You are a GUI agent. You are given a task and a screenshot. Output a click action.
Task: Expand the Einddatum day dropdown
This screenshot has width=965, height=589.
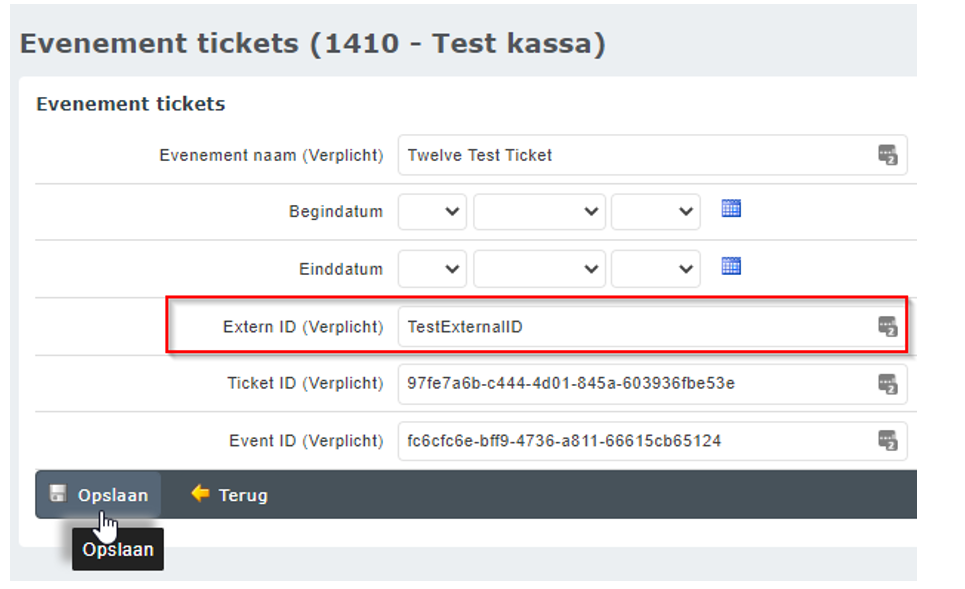[x=432, y=269]
